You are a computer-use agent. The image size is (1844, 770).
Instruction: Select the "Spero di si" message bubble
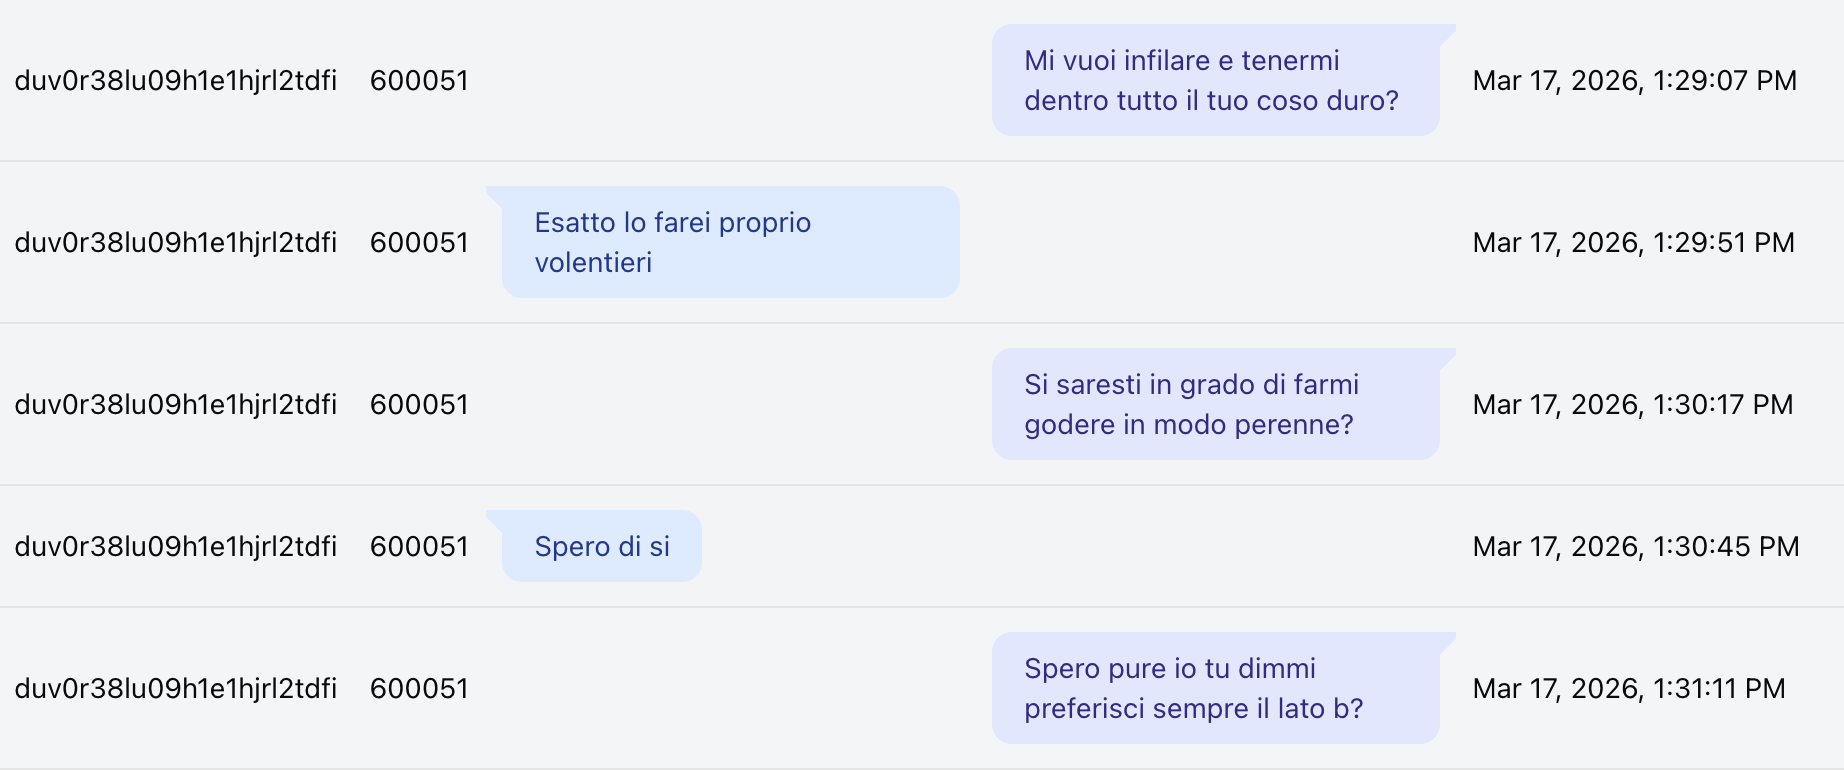click(602, 546)
